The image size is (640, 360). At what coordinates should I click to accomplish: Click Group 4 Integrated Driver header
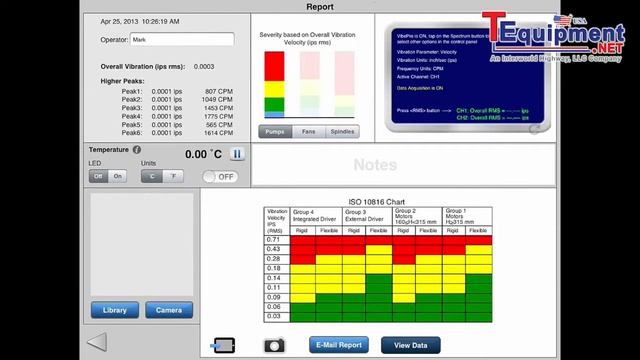[x=316, y=216]
